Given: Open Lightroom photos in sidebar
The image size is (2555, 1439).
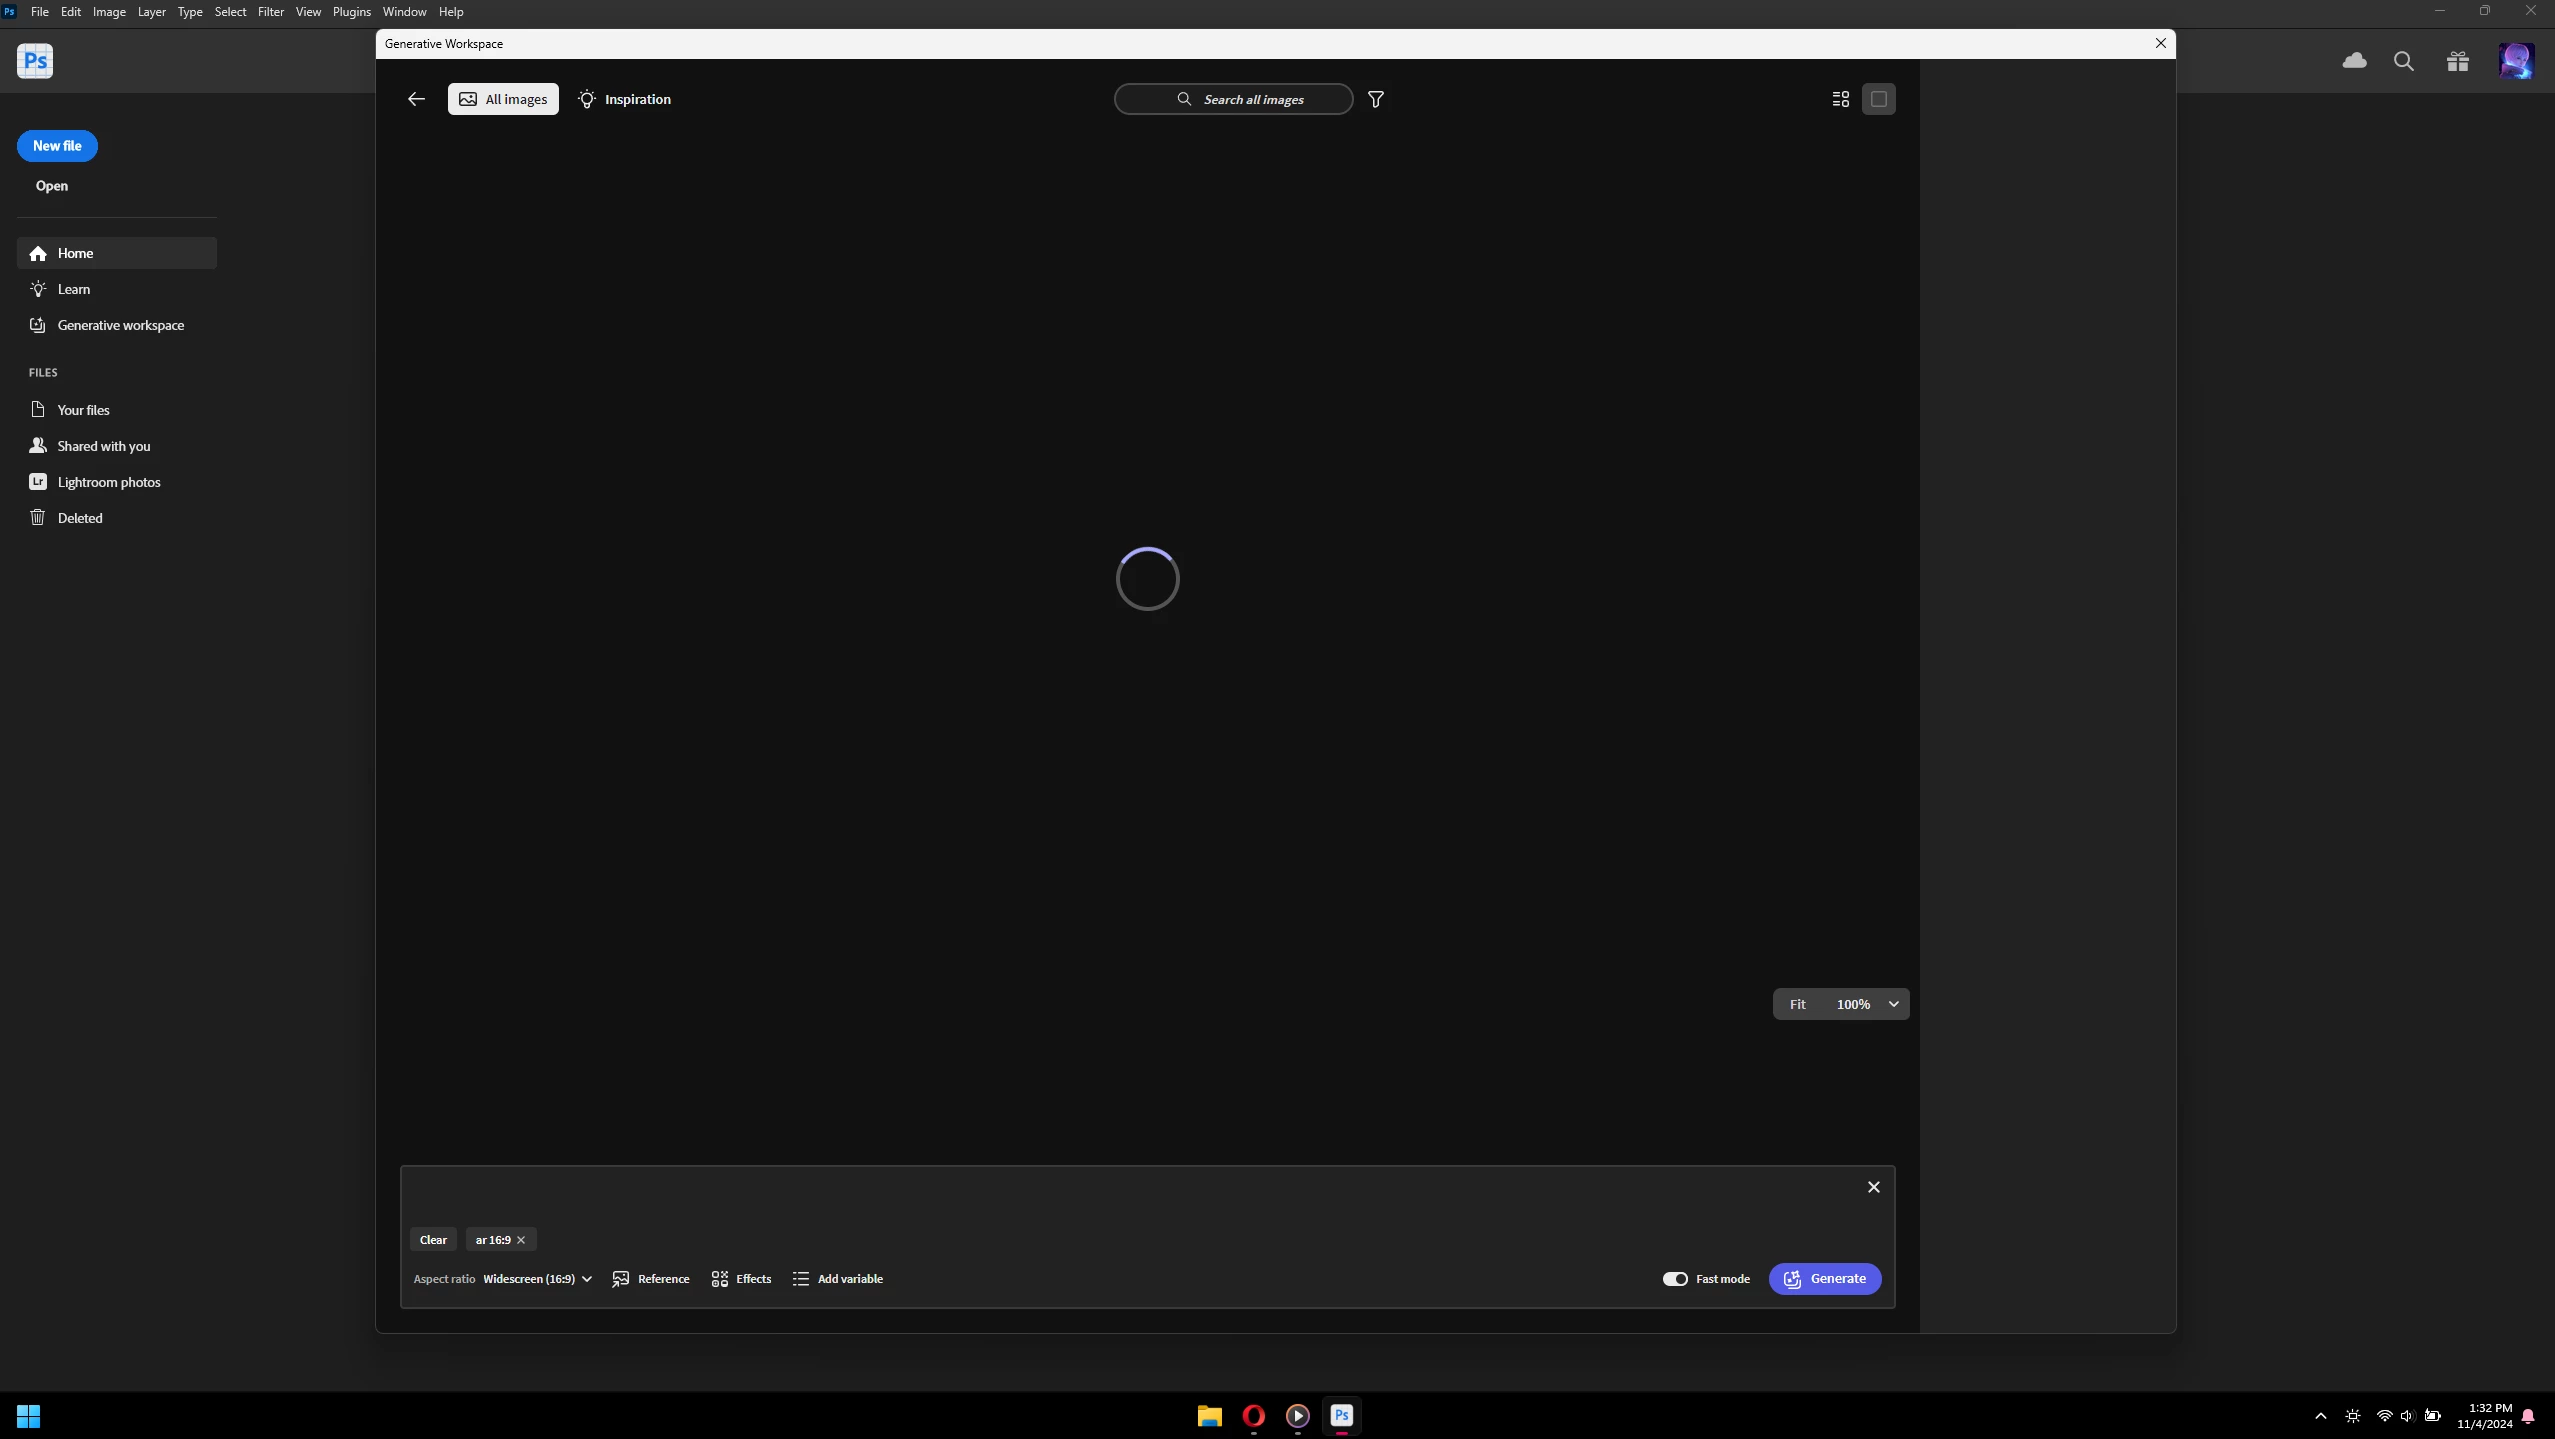Looking at the screenshot, I should click(x=108, y=482).
